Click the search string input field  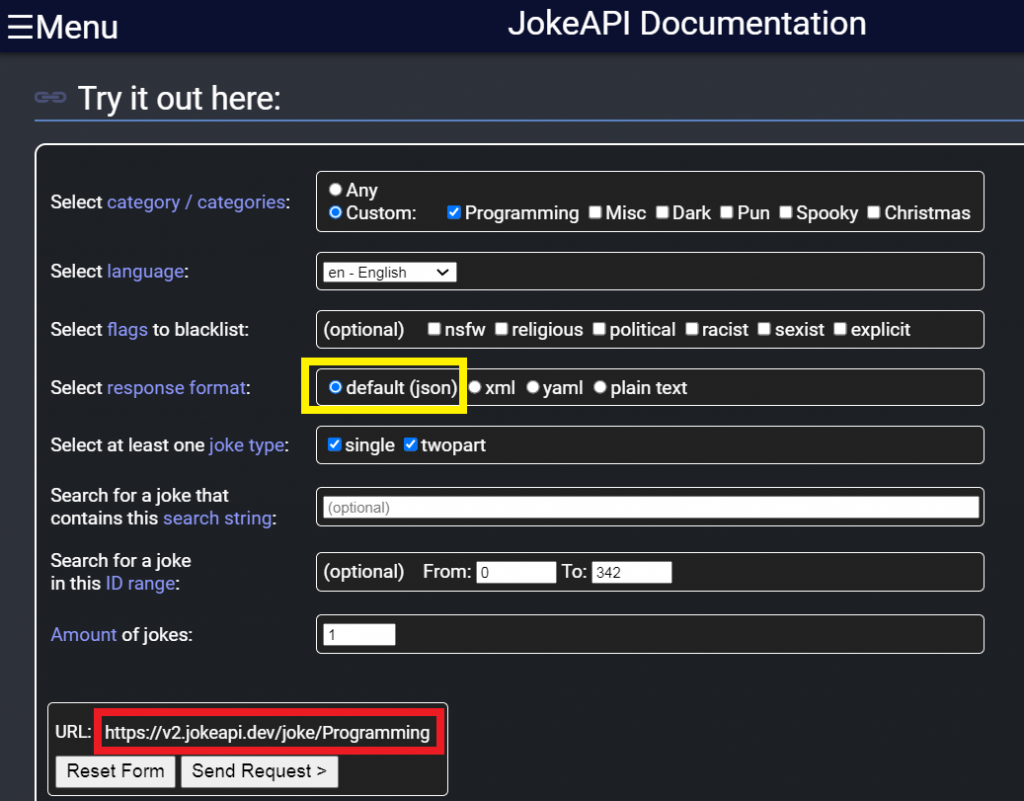[651, 507]
